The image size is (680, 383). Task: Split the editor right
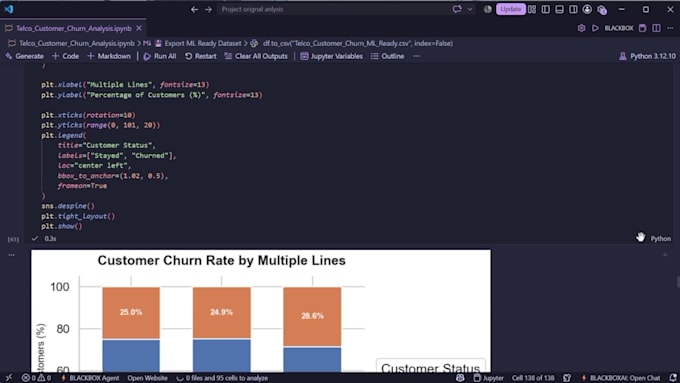(x=657, y=28)
